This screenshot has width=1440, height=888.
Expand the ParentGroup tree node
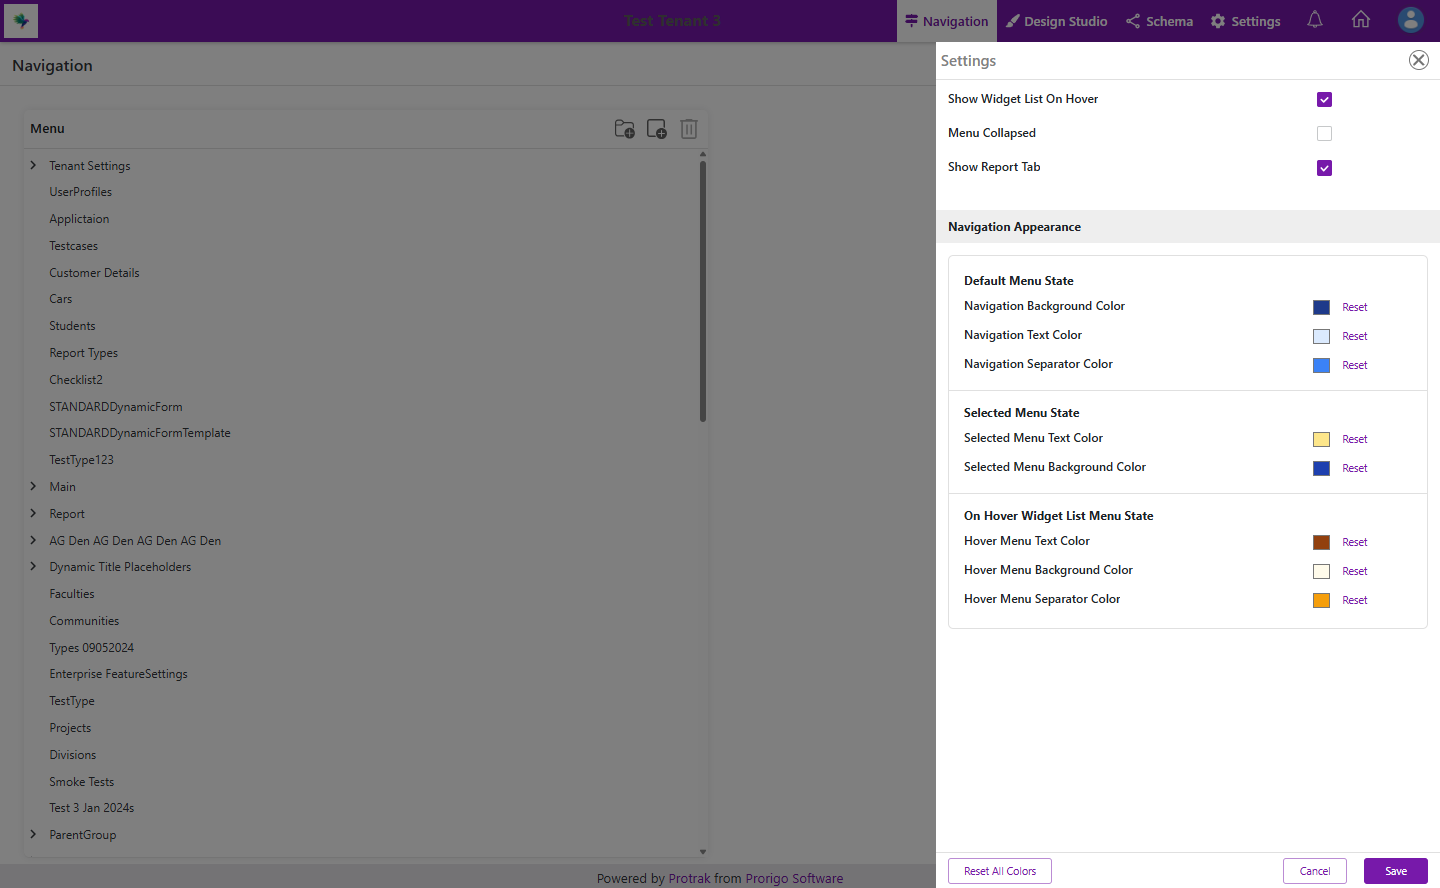[x=33, y=834]
